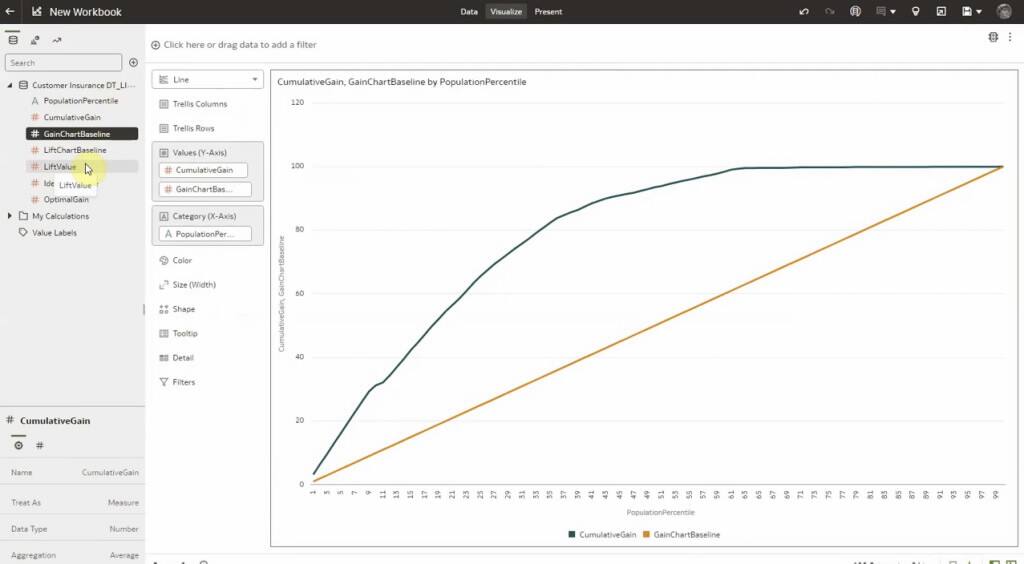The width and height of the screenshot is (1024, 564).
Task: Click the 'Click here or drag data' filter bar
Action: tap(240, 45)
